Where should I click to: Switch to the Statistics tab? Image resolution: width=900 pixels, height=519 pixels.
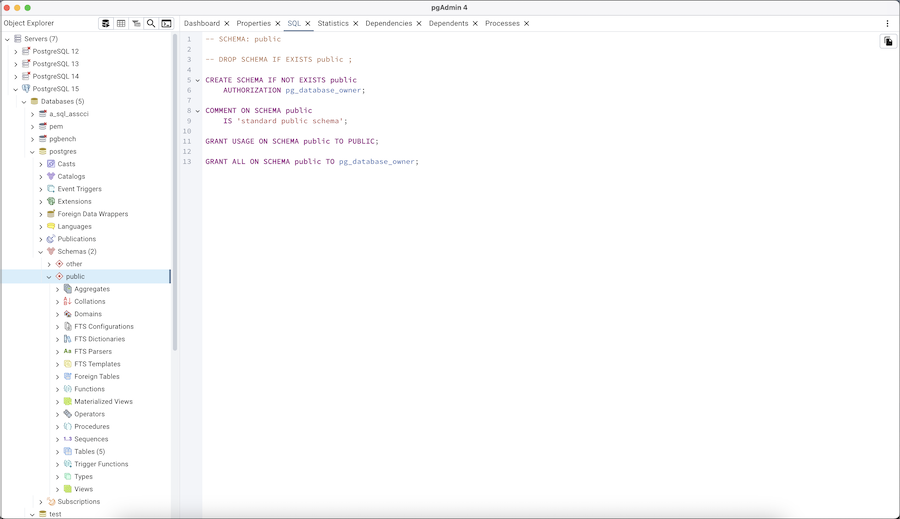tap(333, 24)
